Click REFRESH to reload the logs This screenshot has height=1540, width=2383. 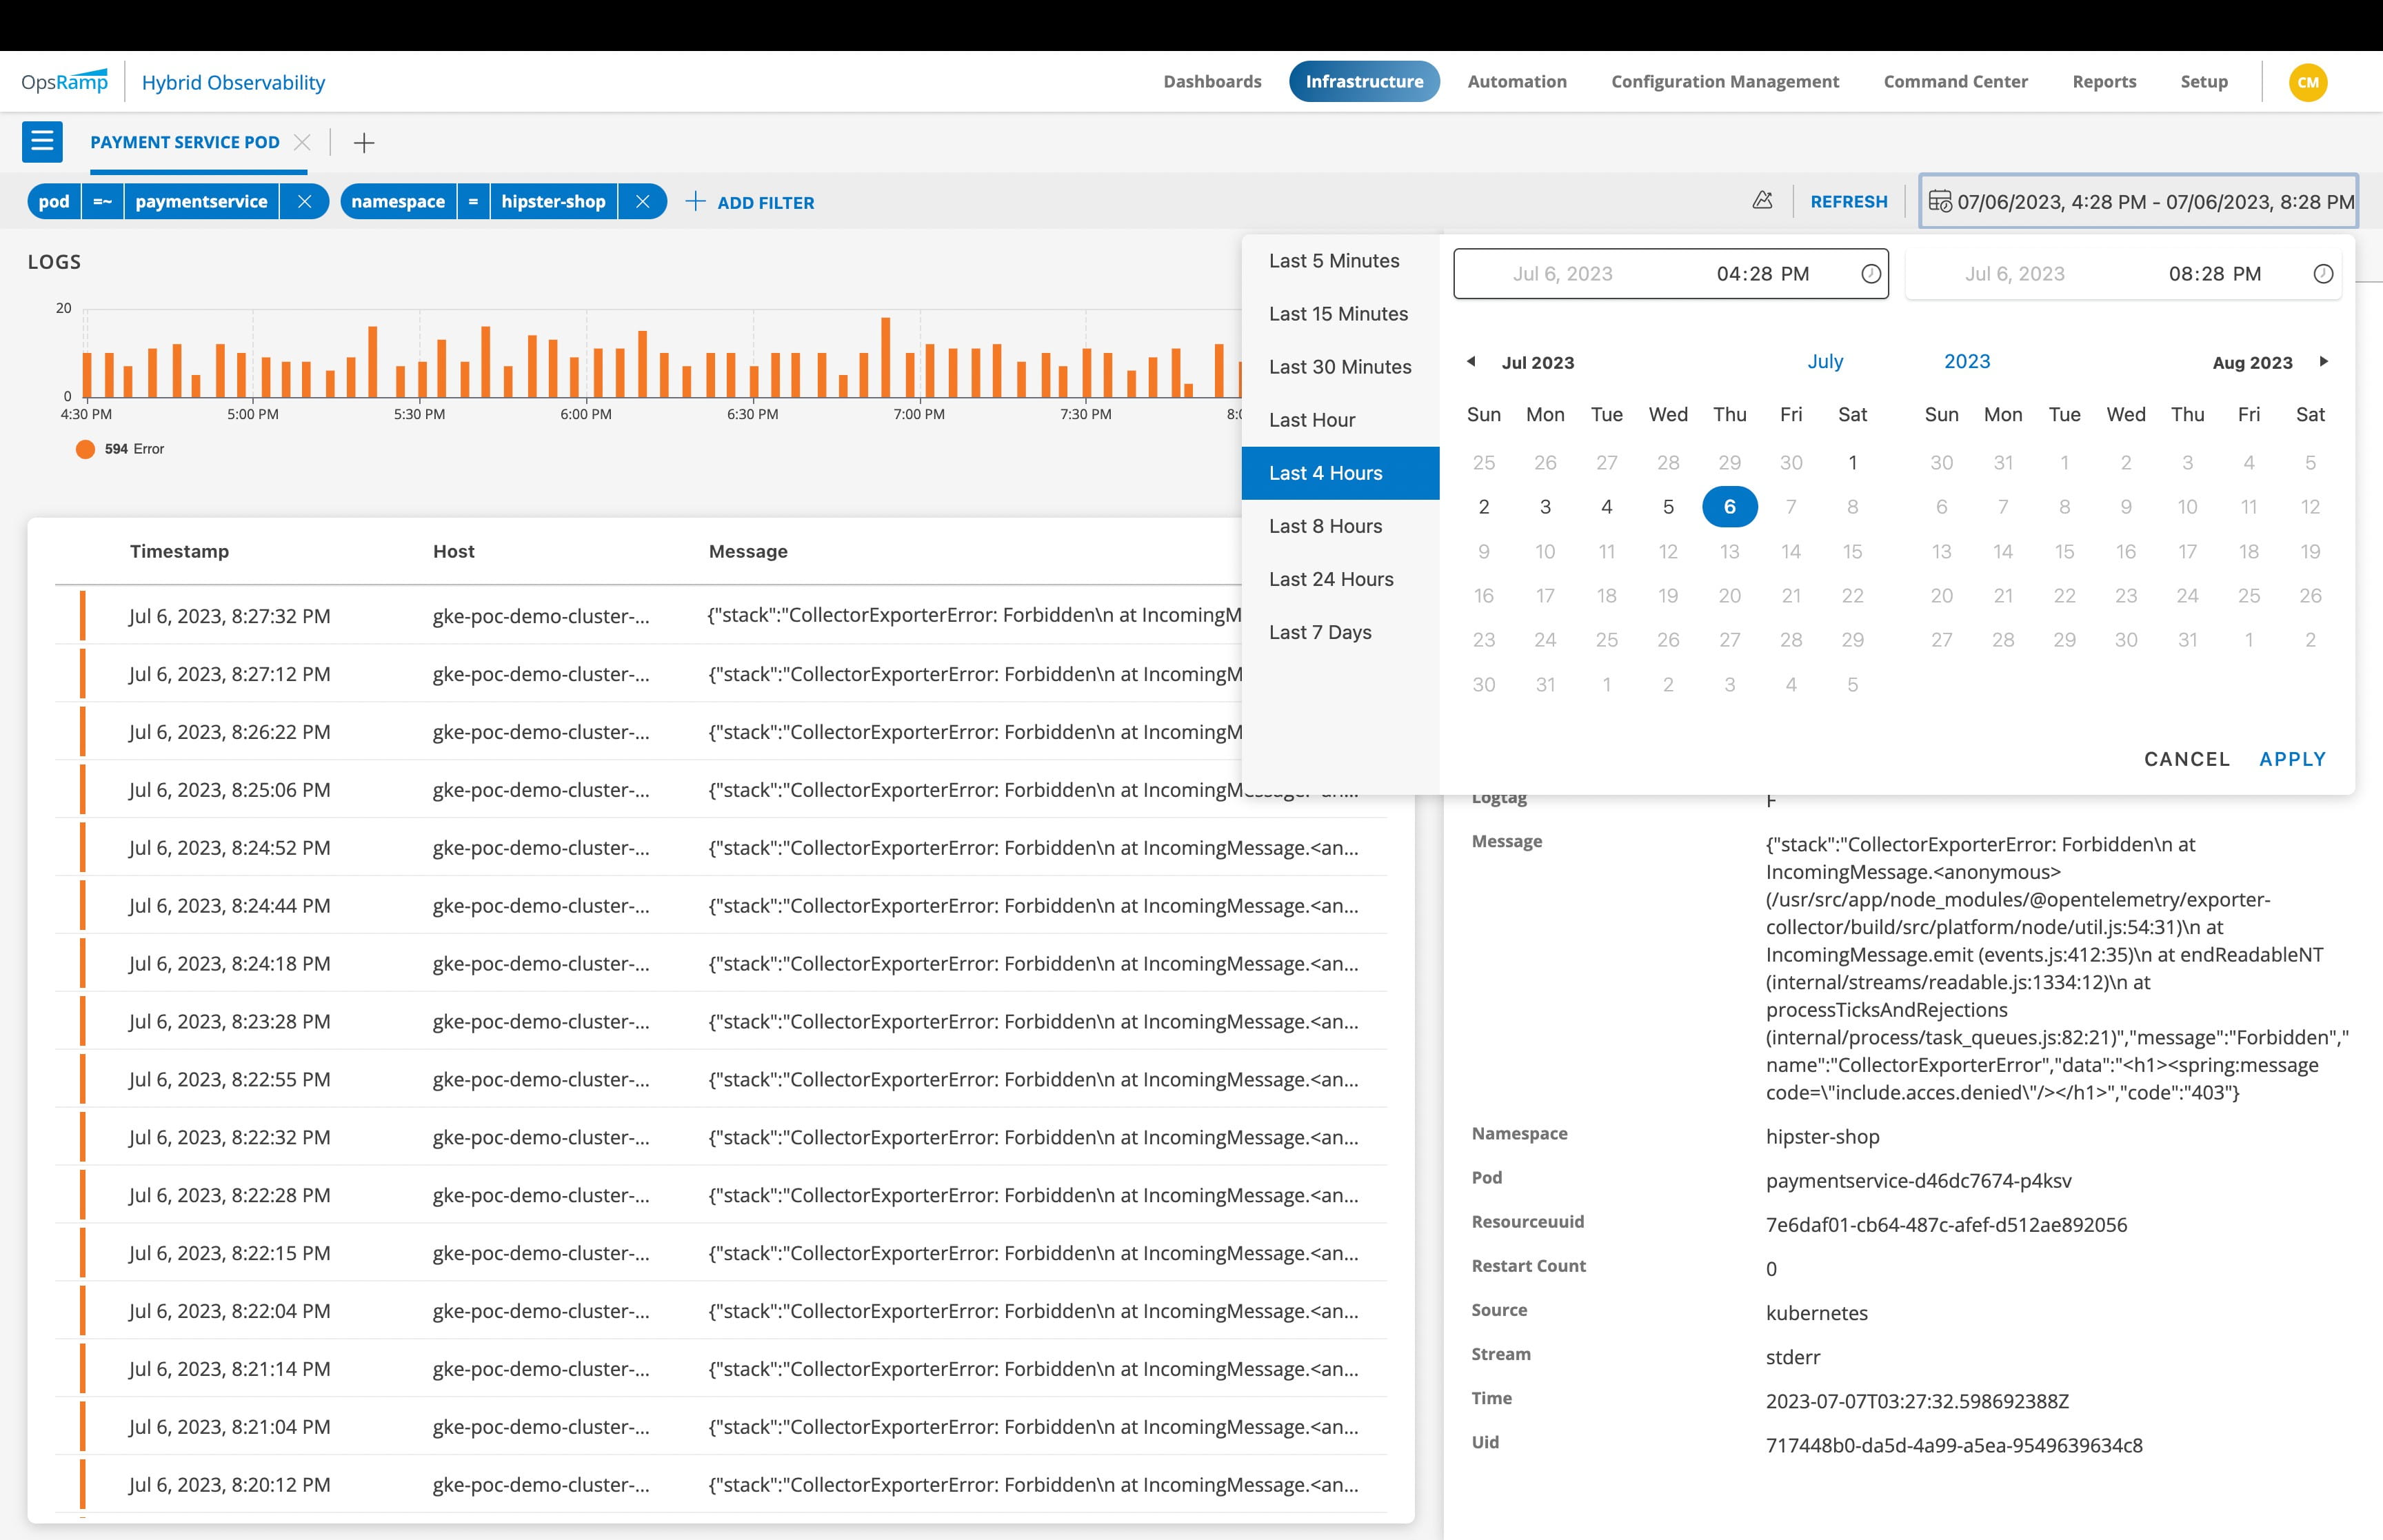1849,200
